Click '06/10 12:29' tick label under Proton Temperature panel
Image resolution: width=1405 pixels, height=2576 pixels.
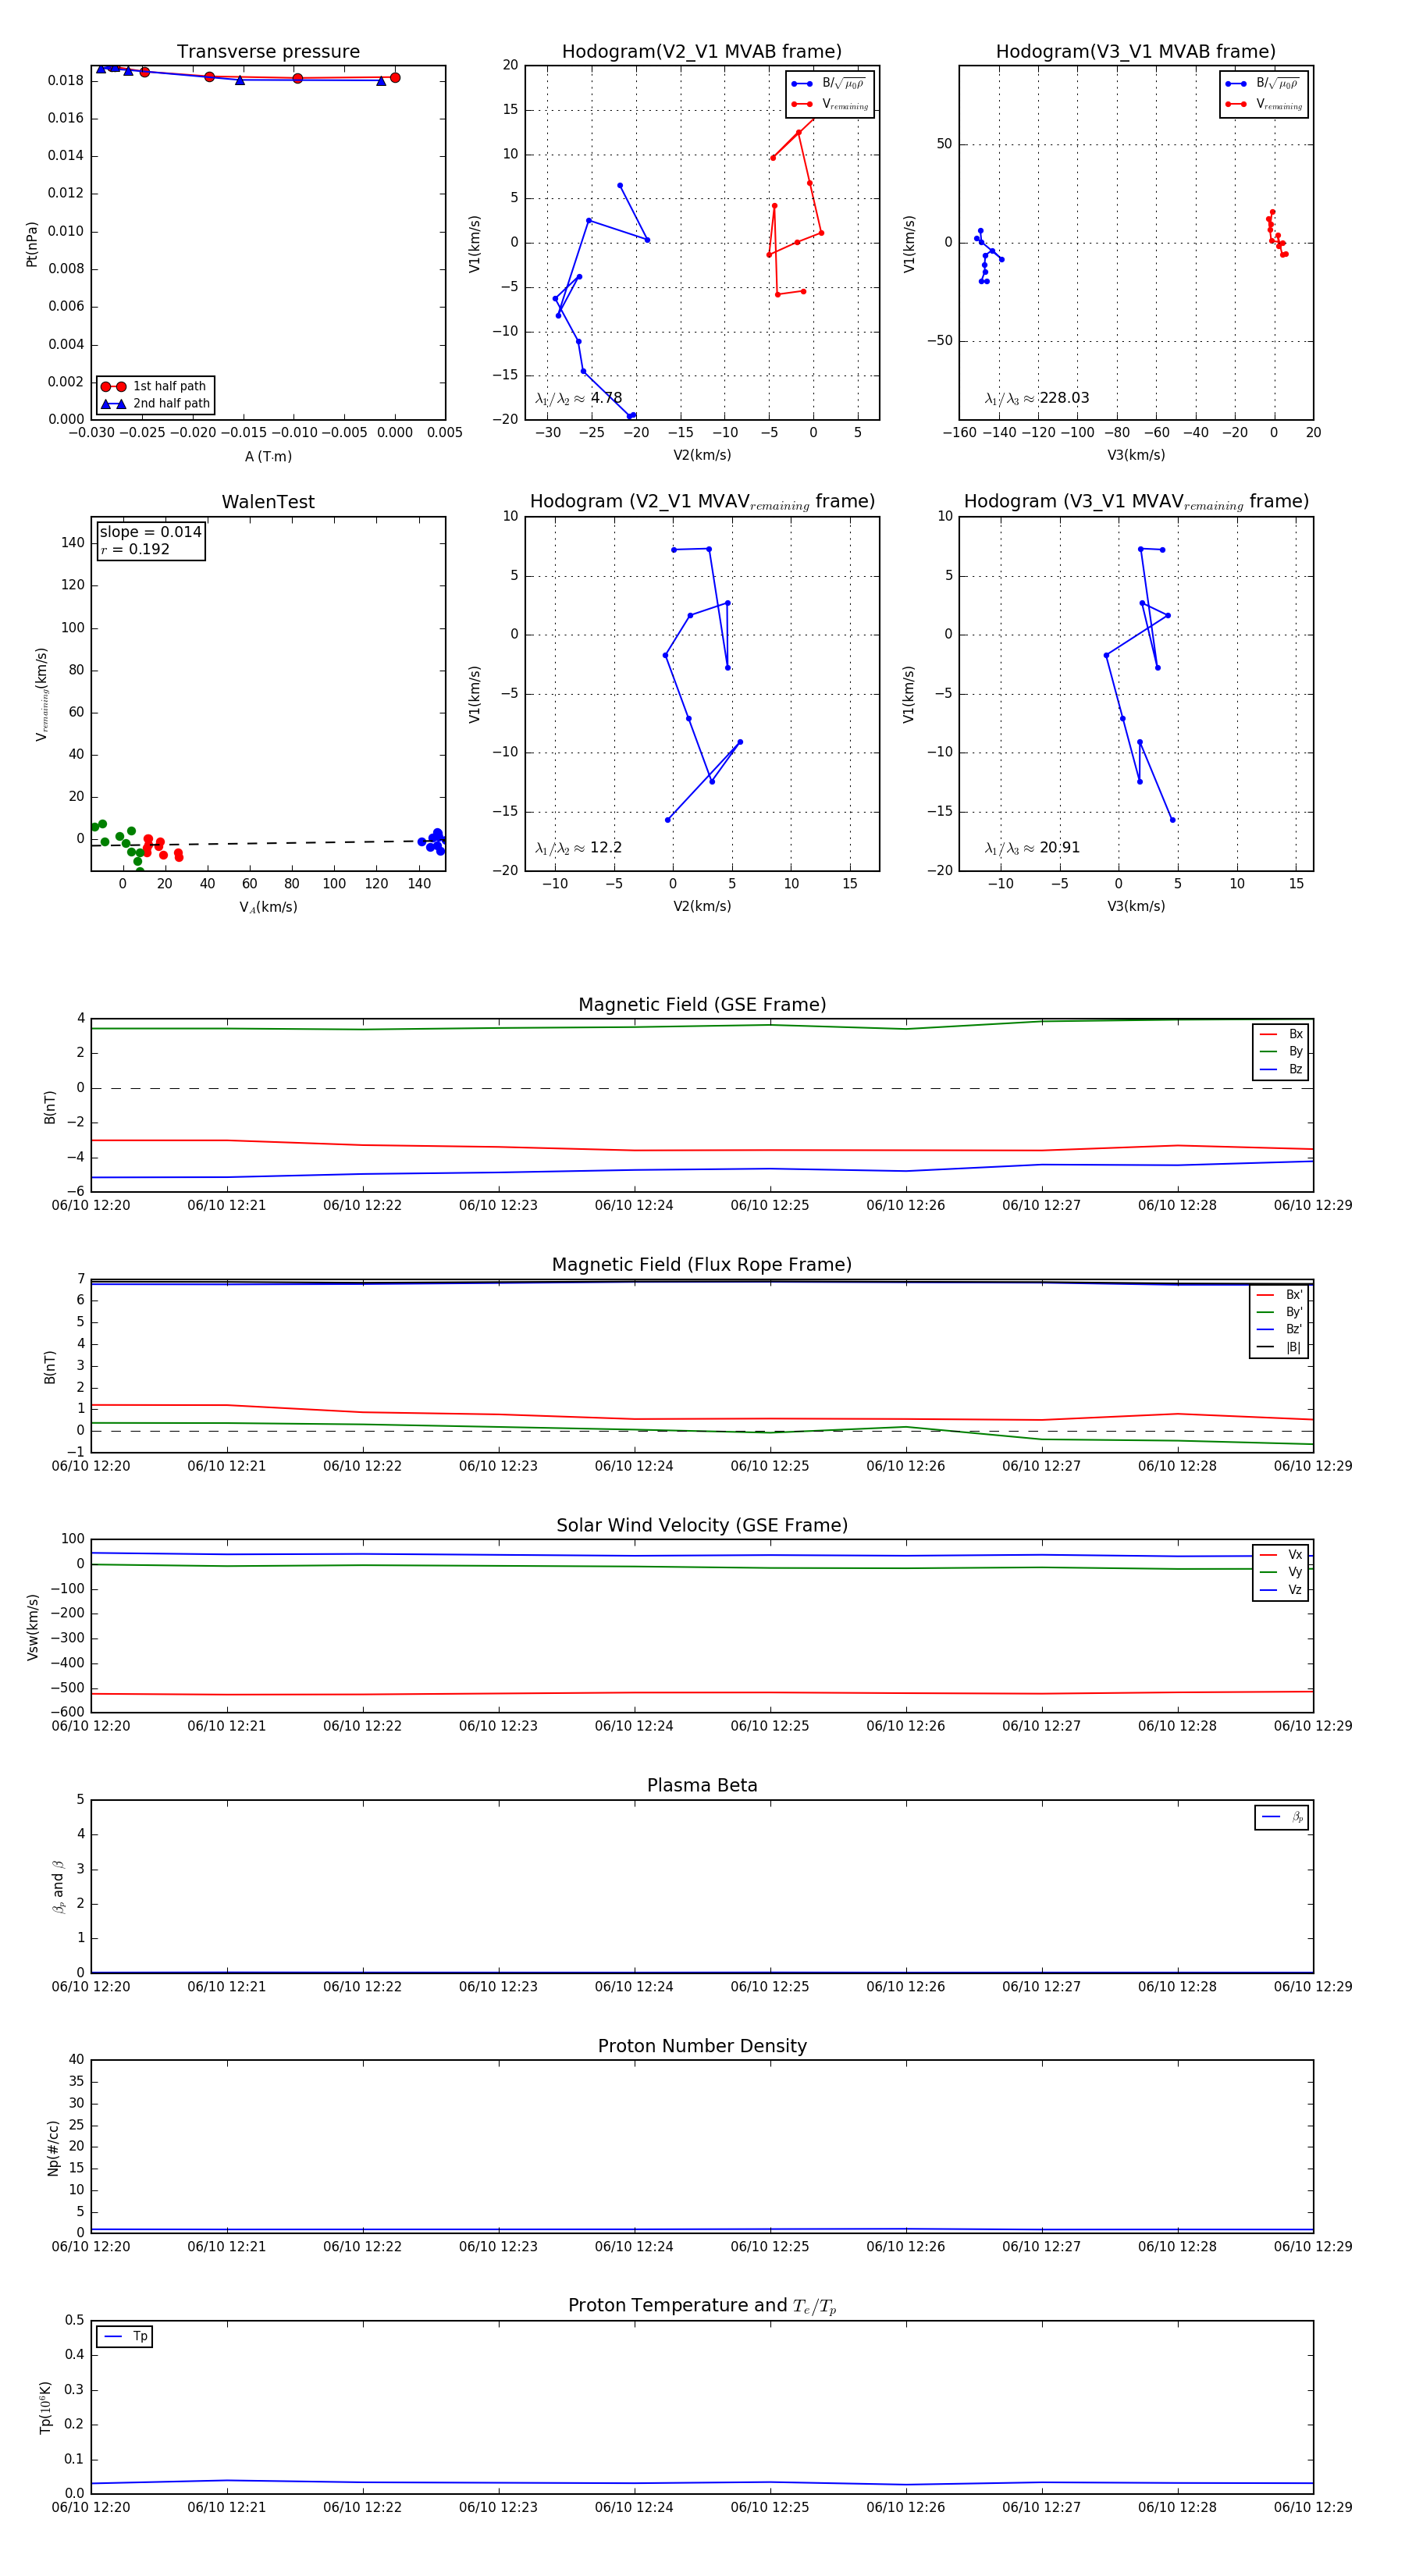[1312, 2507]
